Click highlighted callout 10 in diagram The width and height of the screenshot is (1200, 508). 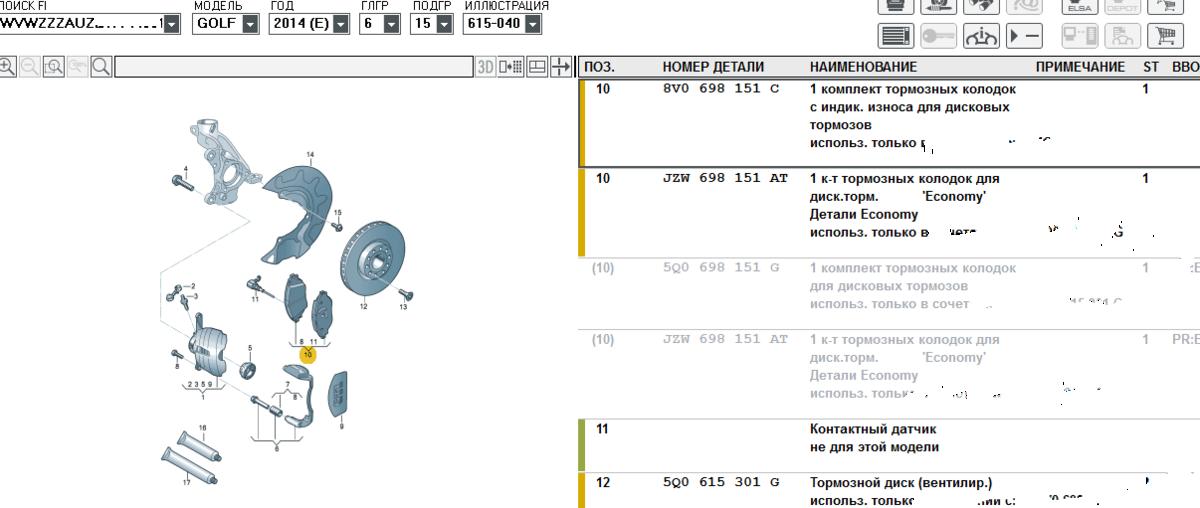[308, 354]
